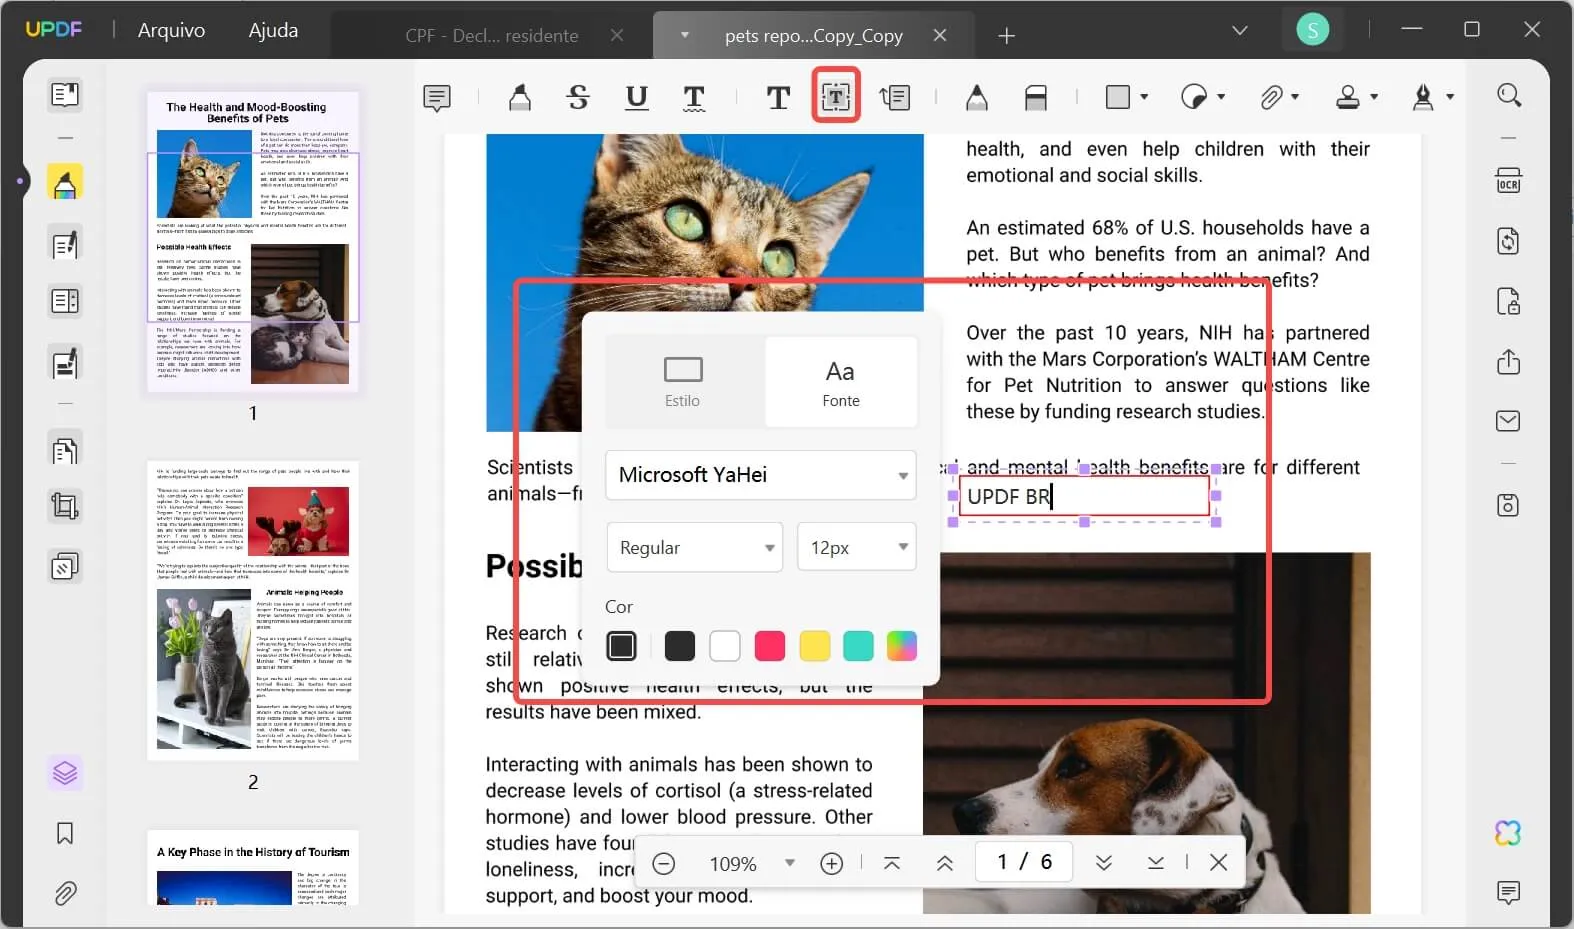Expand the stamp tool dropdown arrow
Viewport: 1574px width, 929px height.
[x=1374, y=97]
